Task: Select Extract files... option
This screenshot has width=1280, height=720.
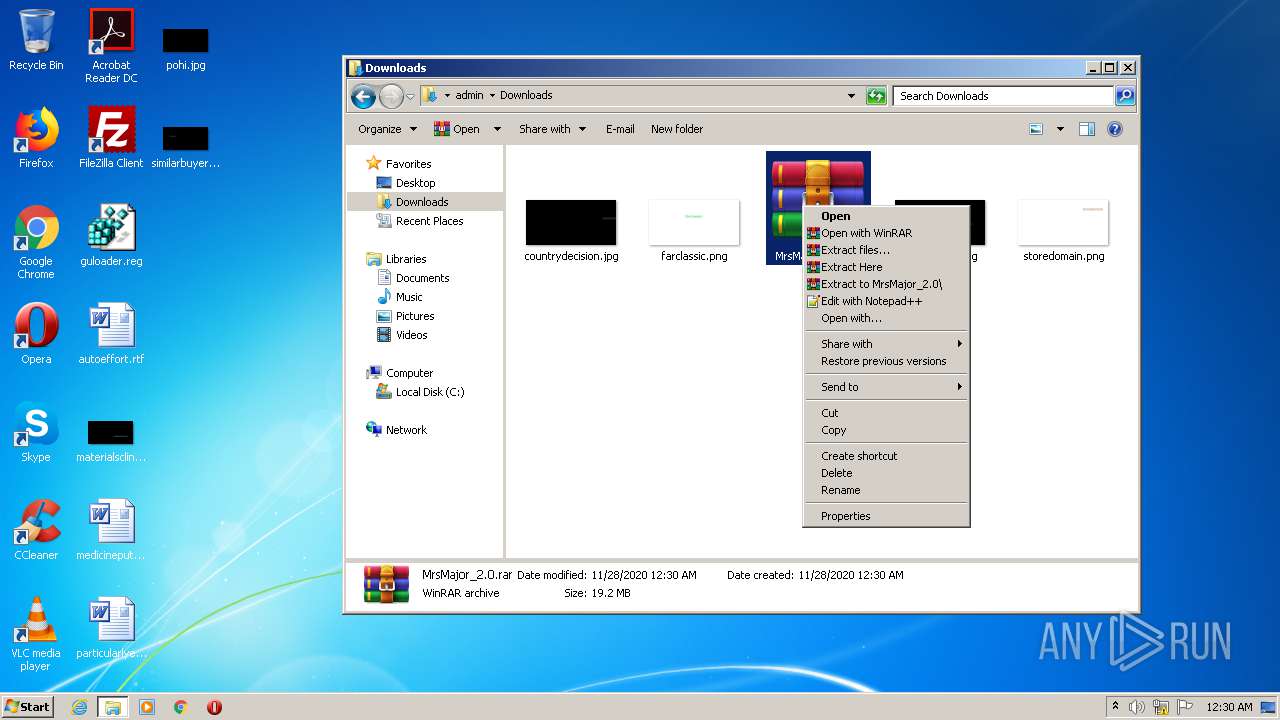Action: pyautogui.click(x=886, y=250)
